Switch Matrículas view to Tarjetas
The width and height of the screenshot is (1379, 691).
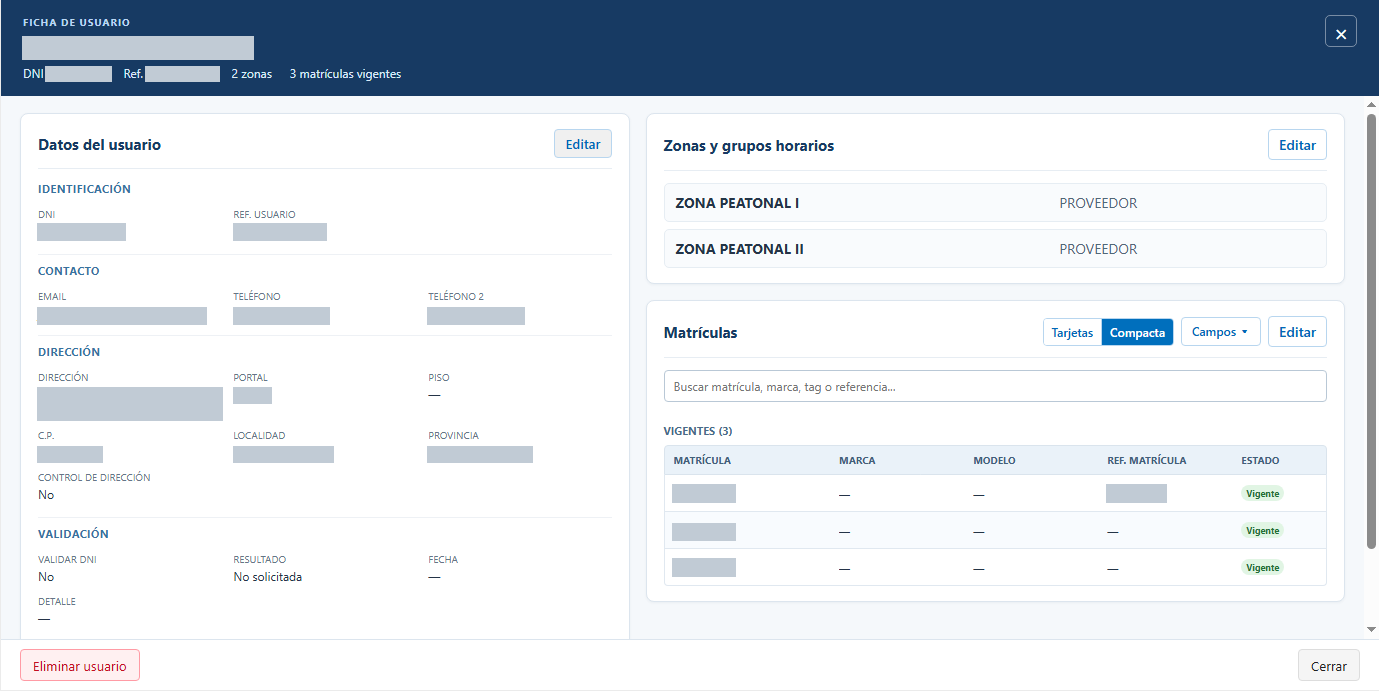coord(1072,333)
